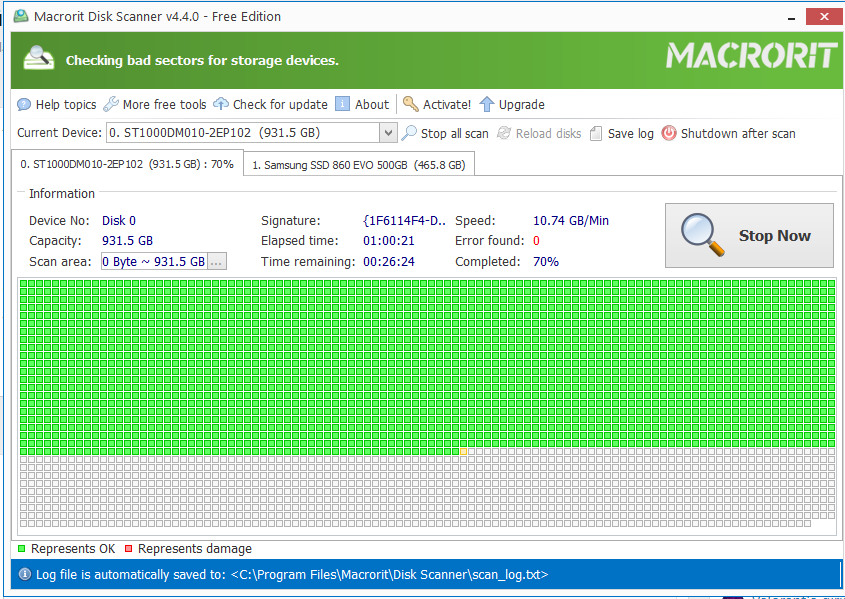Click the MACRORIT brand logo
Screen dimensions: 845x599
tap(751, 56)
